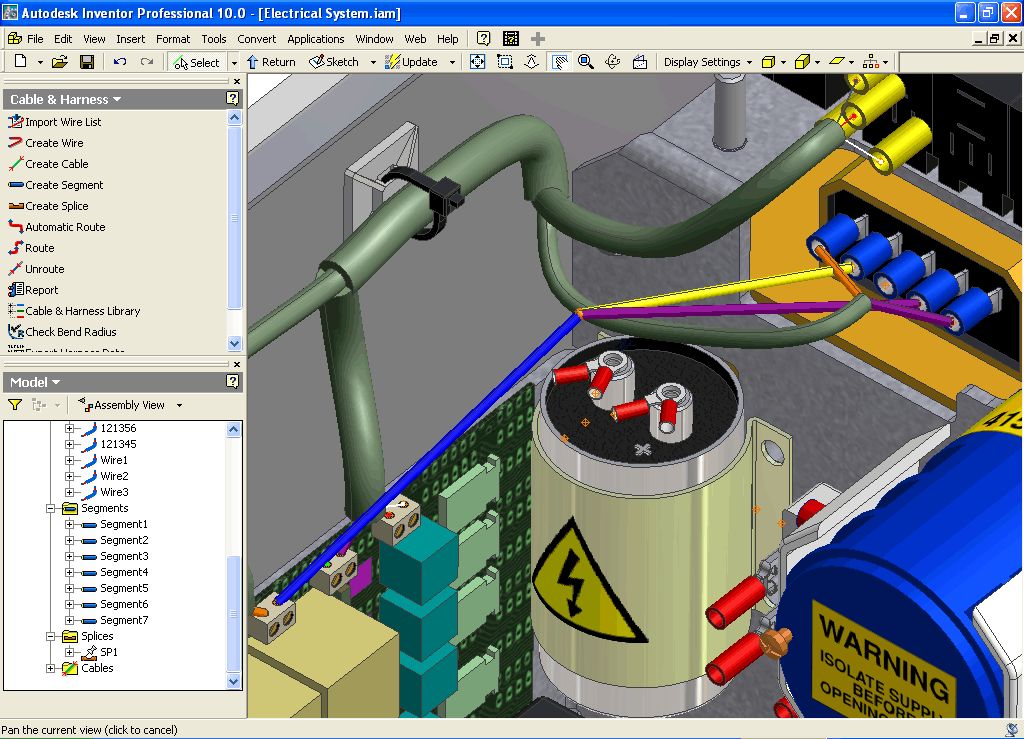Open help for Cable & Harness panel
1024x739 pixels.
tap(232, 99)
